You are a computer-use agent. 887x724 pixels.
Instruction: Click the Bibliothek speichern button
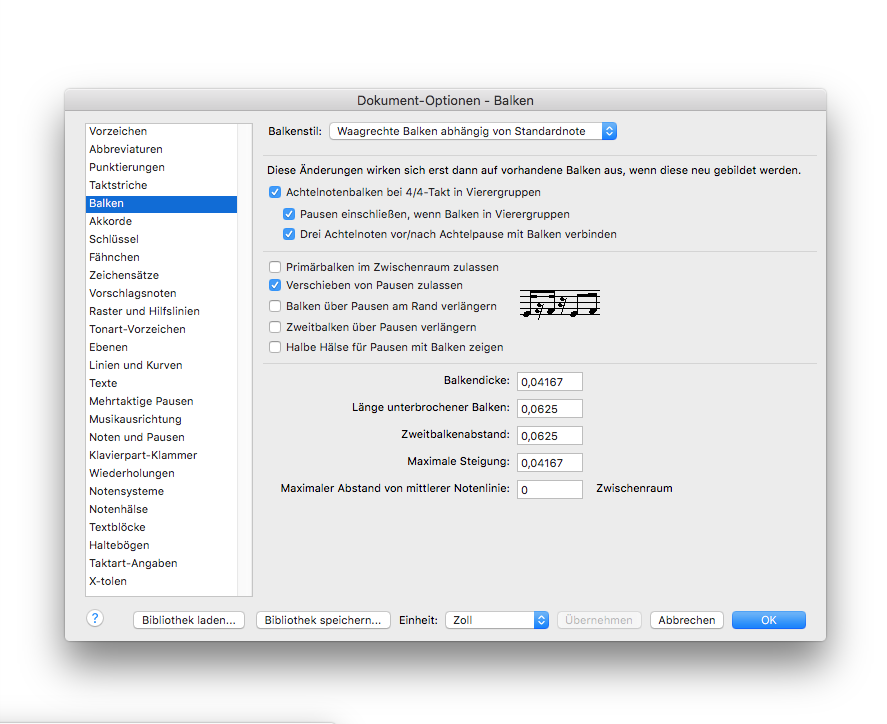323,620
